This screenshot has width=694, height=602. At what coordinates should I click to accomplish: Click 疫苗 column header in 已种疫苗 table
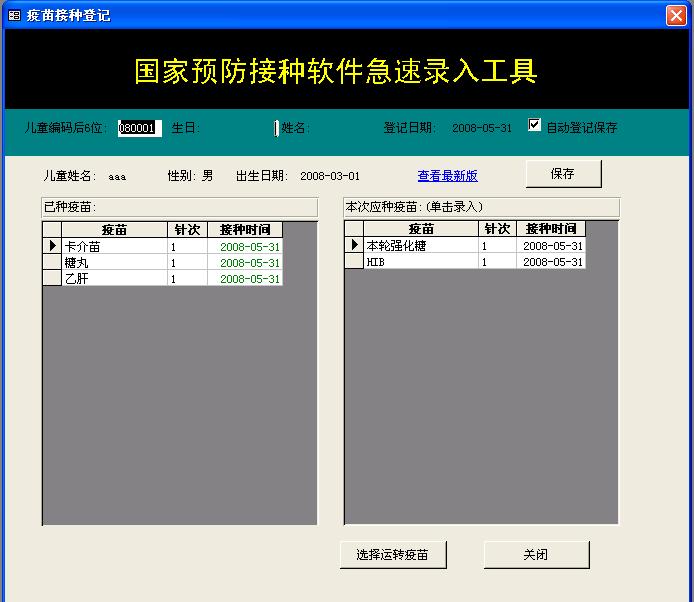pyautogui.click(x=114, y=229)
